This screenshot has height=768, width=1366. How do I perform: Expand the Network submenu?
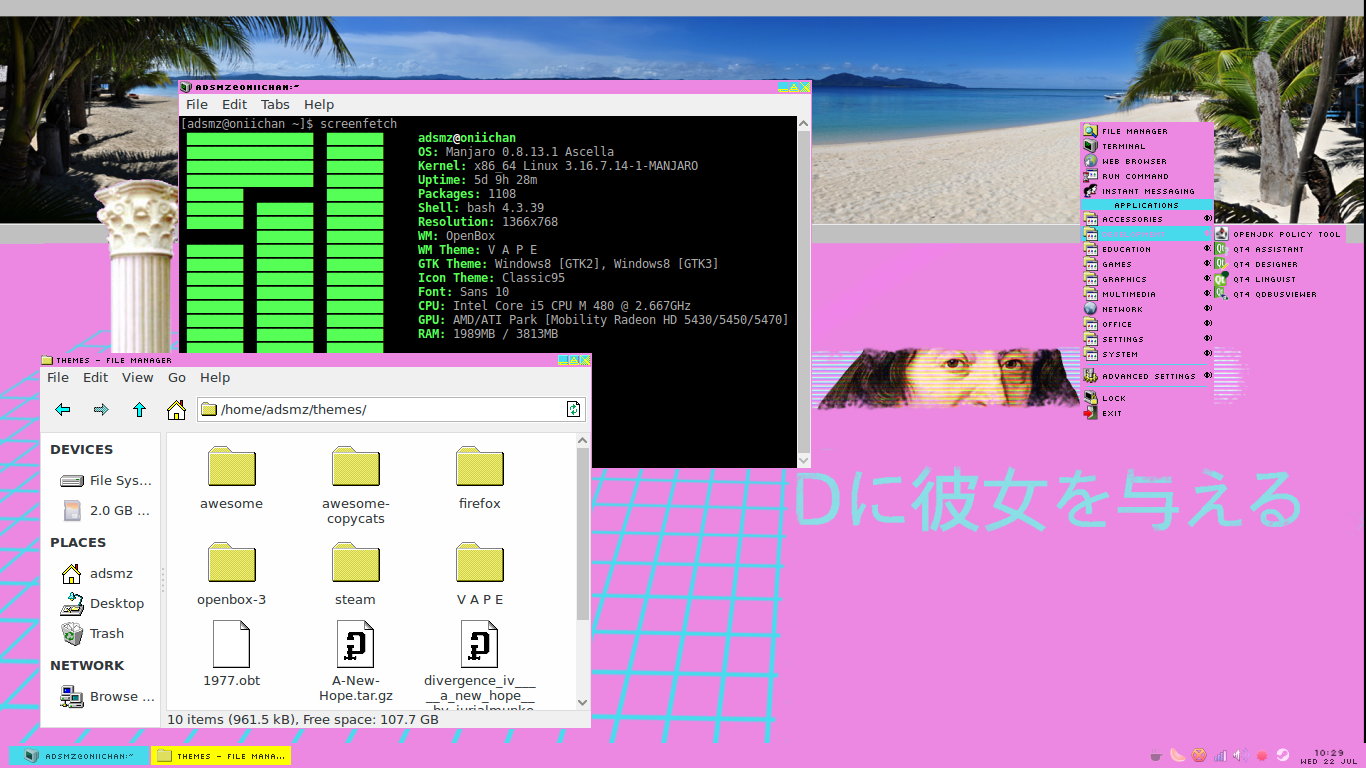(1147, 309)
